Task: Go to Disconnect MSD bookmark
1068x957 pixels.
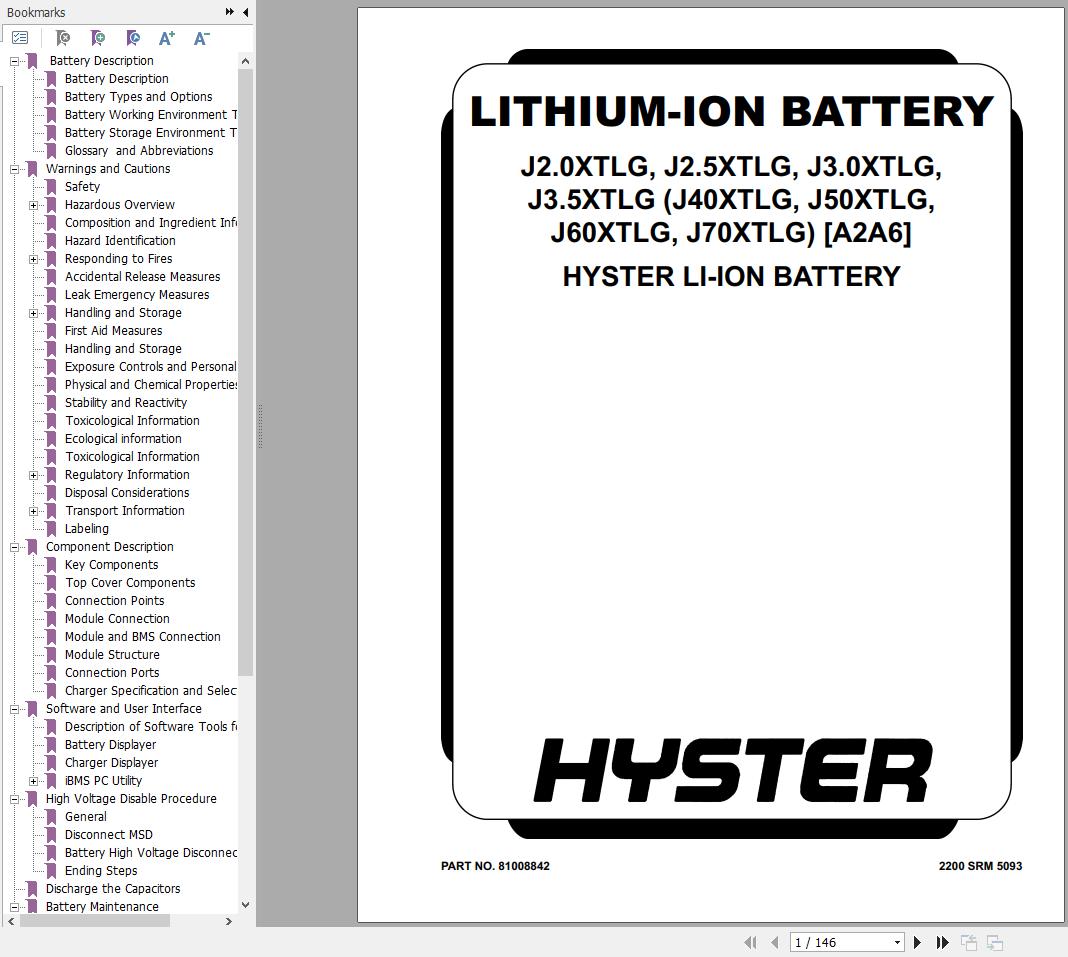Action: [x=108, y=835]
